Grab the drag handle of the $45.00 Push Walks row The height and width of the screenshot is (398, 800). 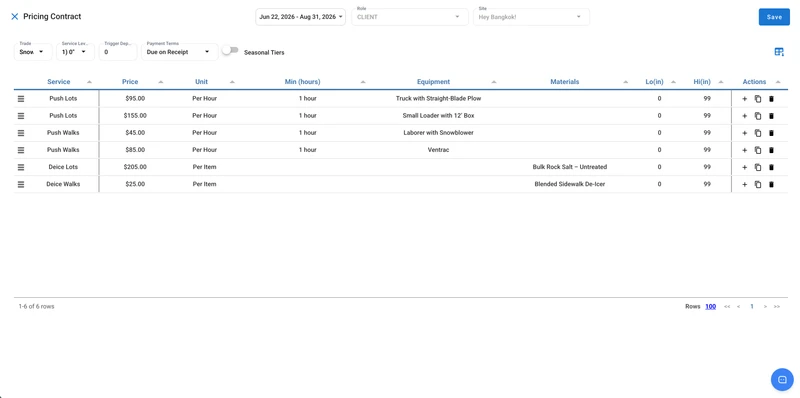pos(21,133)
